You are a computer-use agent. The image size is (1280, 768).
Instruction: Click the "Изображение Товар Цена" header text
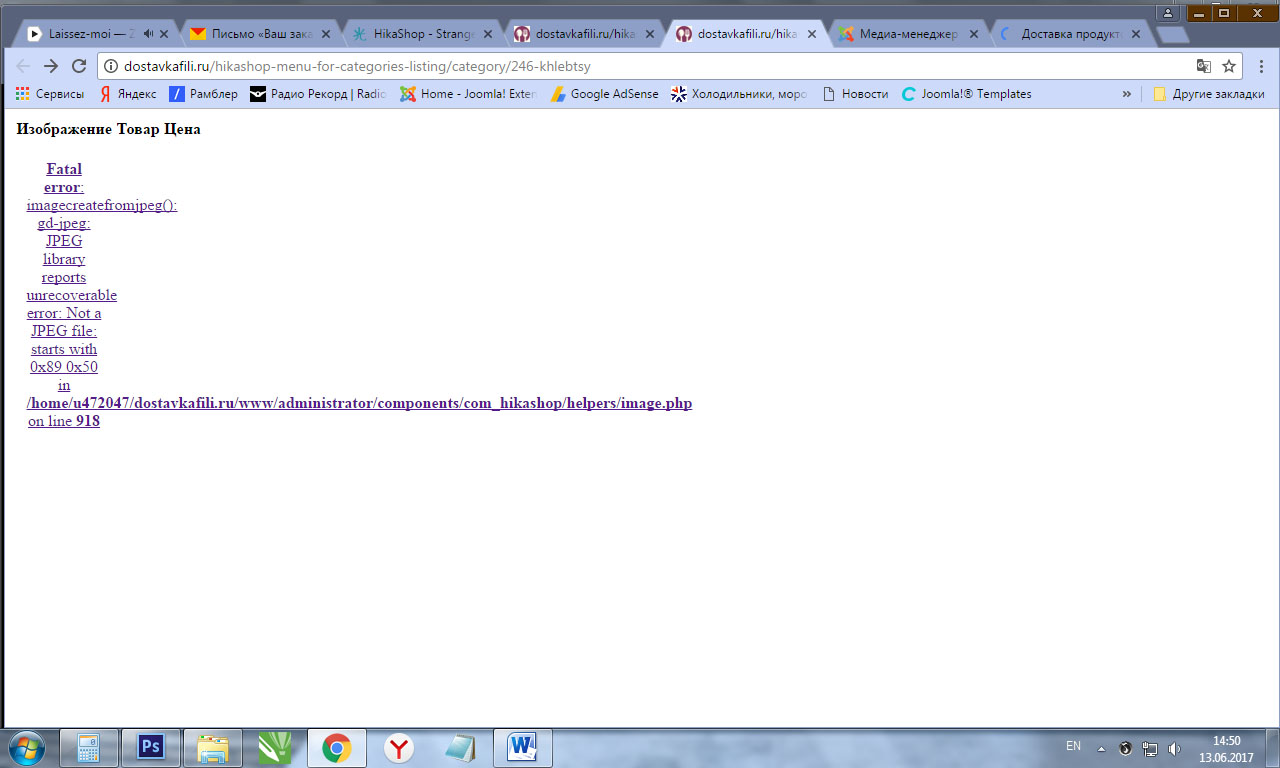[x=109, y=129]
